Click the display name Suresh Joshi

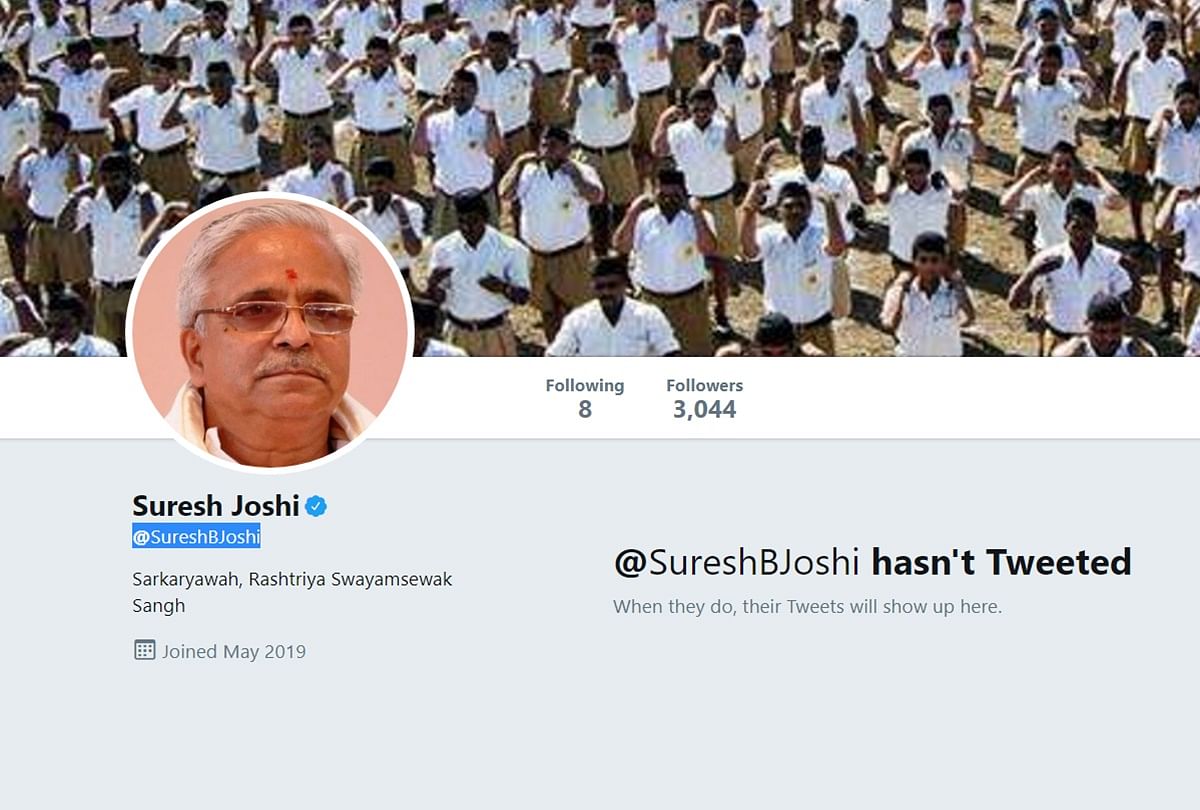click(216, 506)
